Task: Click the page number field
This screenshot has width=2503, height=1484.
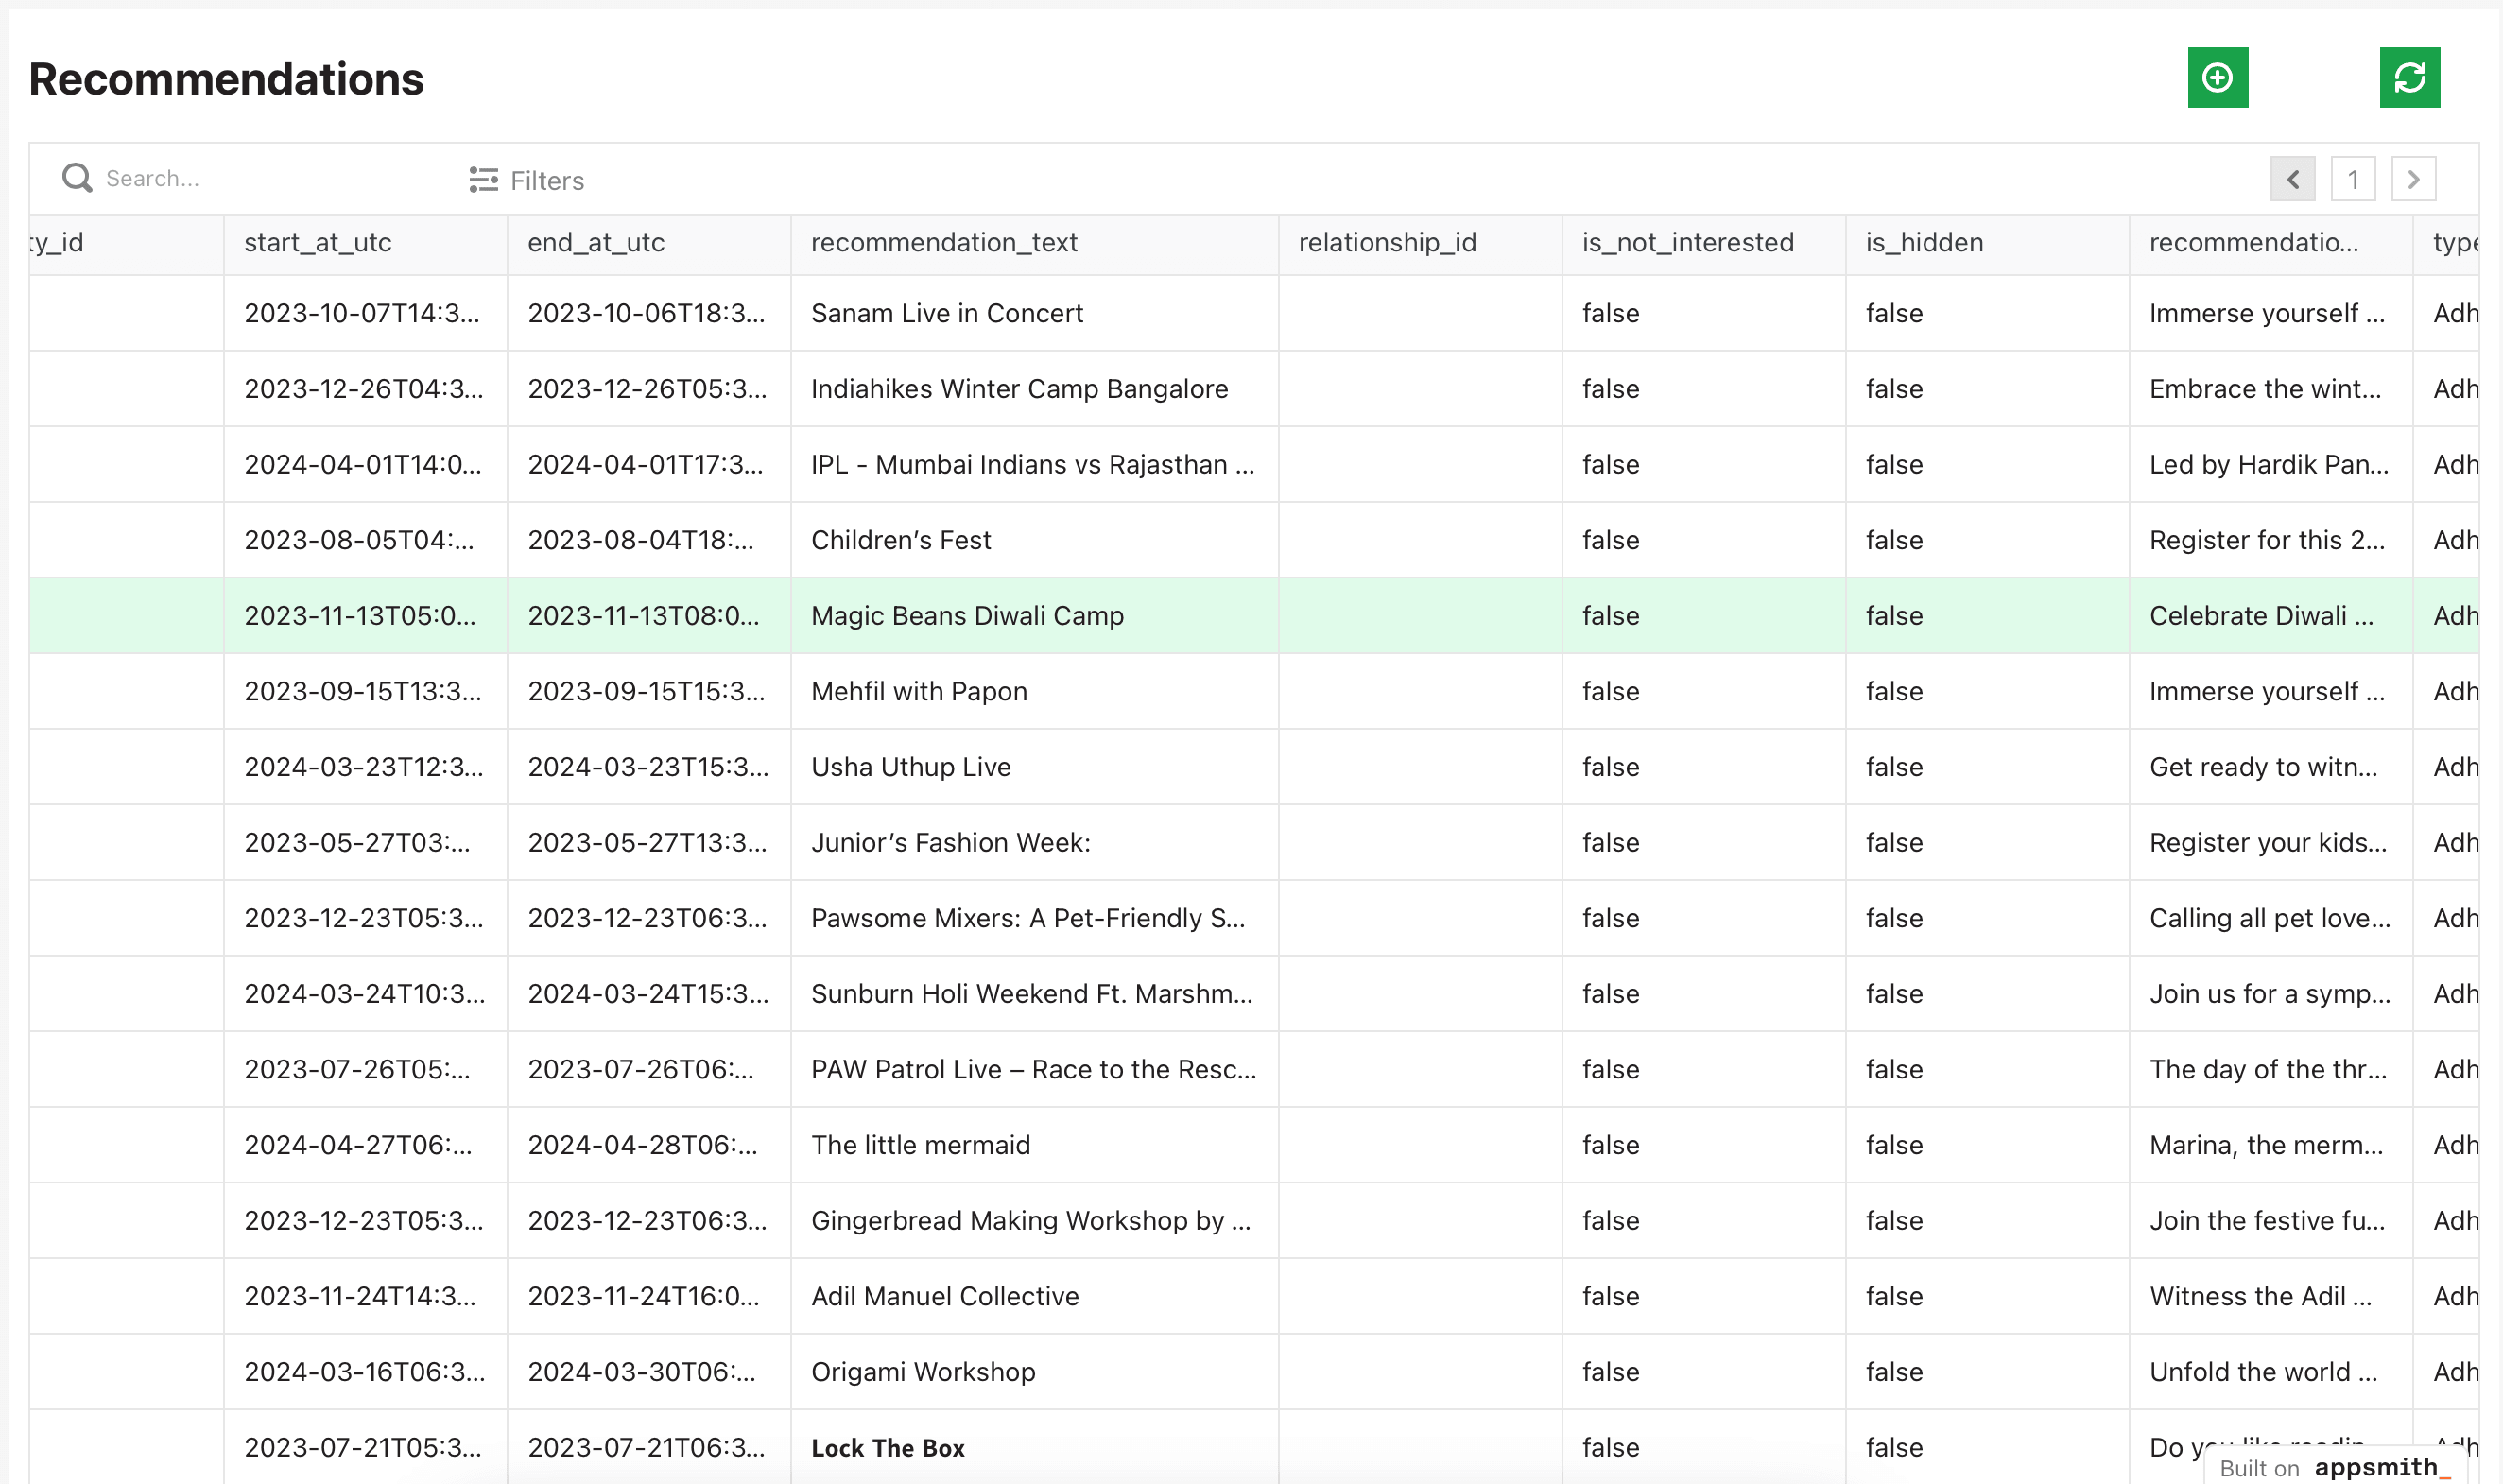Action: coord(2353,179)
